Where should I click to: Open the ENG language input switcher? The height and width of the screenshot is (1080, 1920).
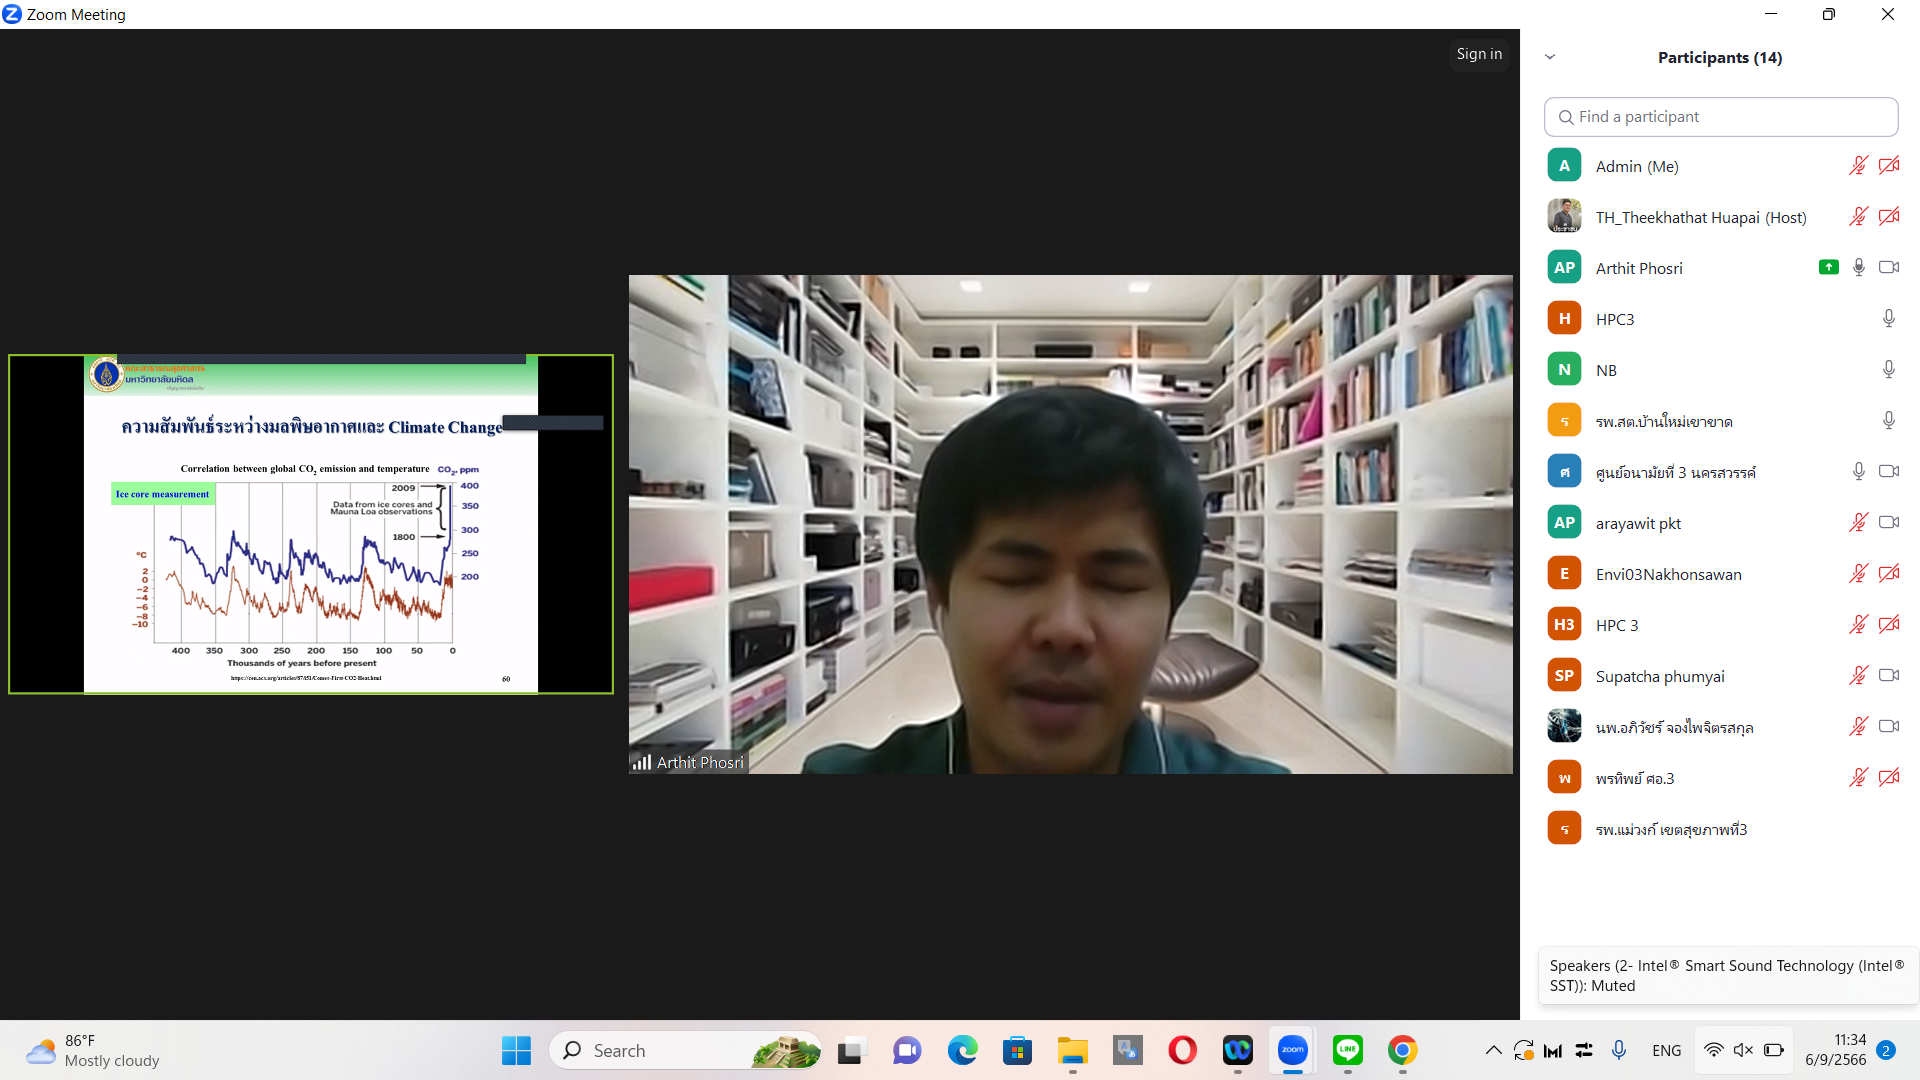pyautogui.click(x=1666, y=1050)
